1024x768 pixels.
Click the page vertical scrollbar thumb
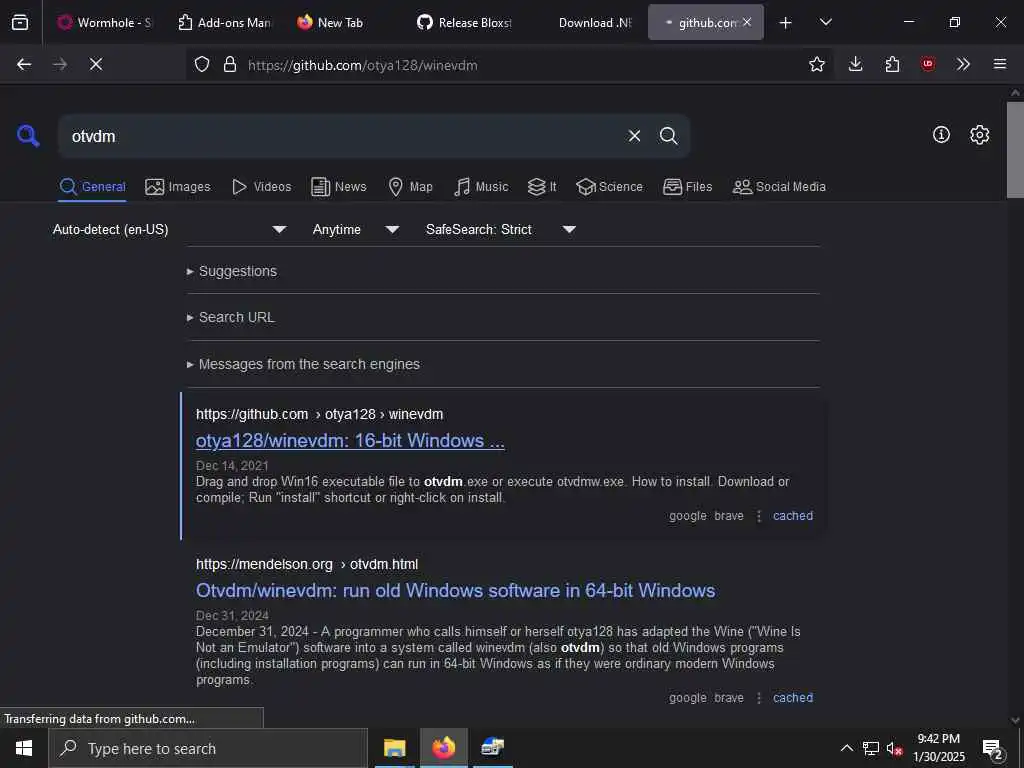(x=1015, y=149)
